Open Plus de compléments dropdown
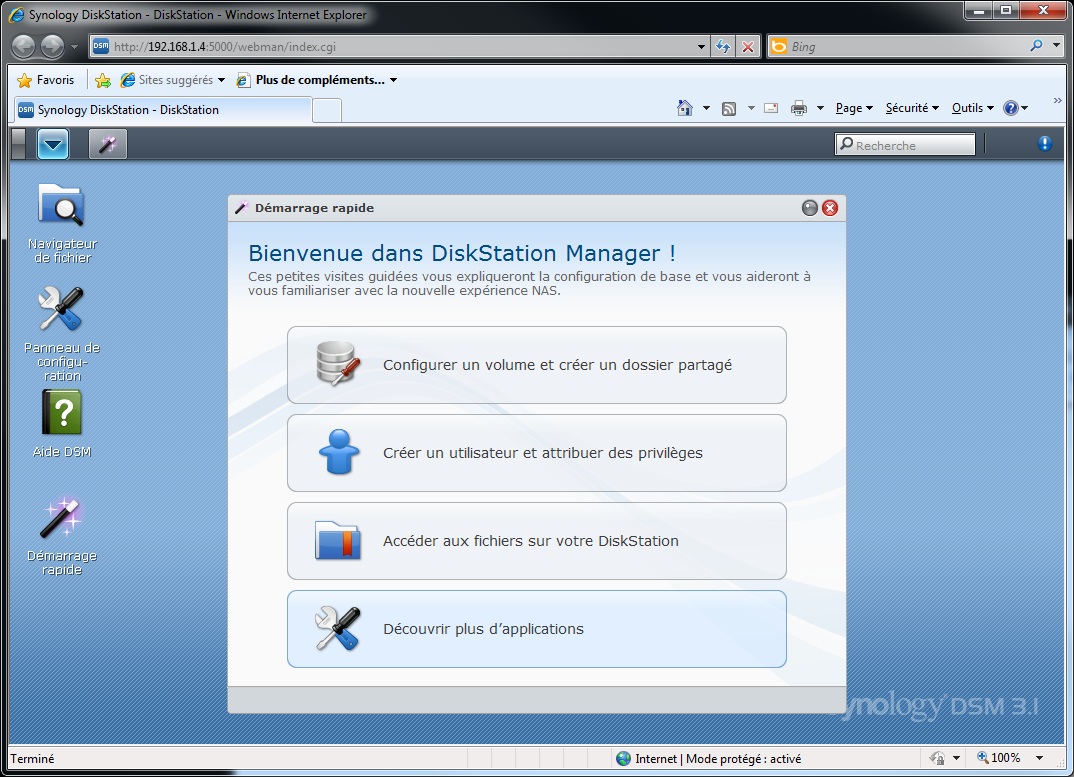 [x=393, y=80]
